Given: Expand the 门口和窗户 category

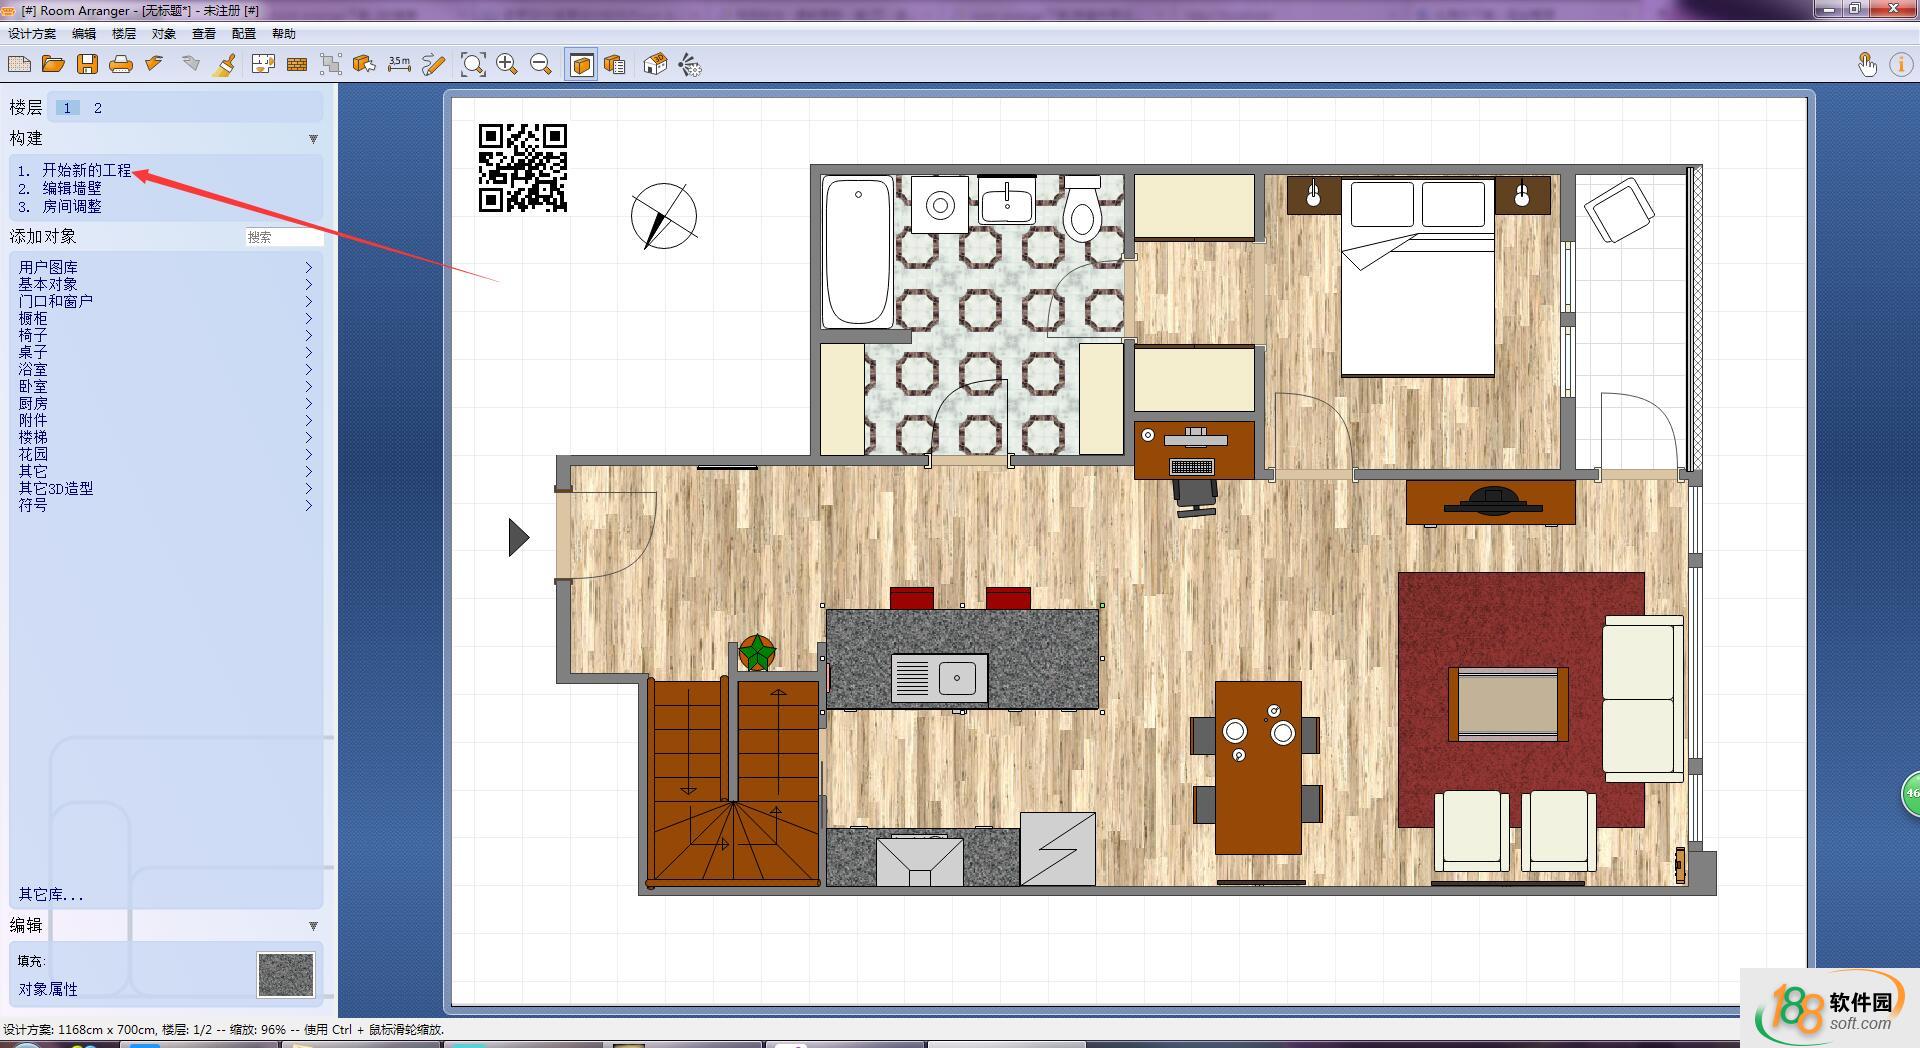Looking at the screenshot, I should [55, 301].
